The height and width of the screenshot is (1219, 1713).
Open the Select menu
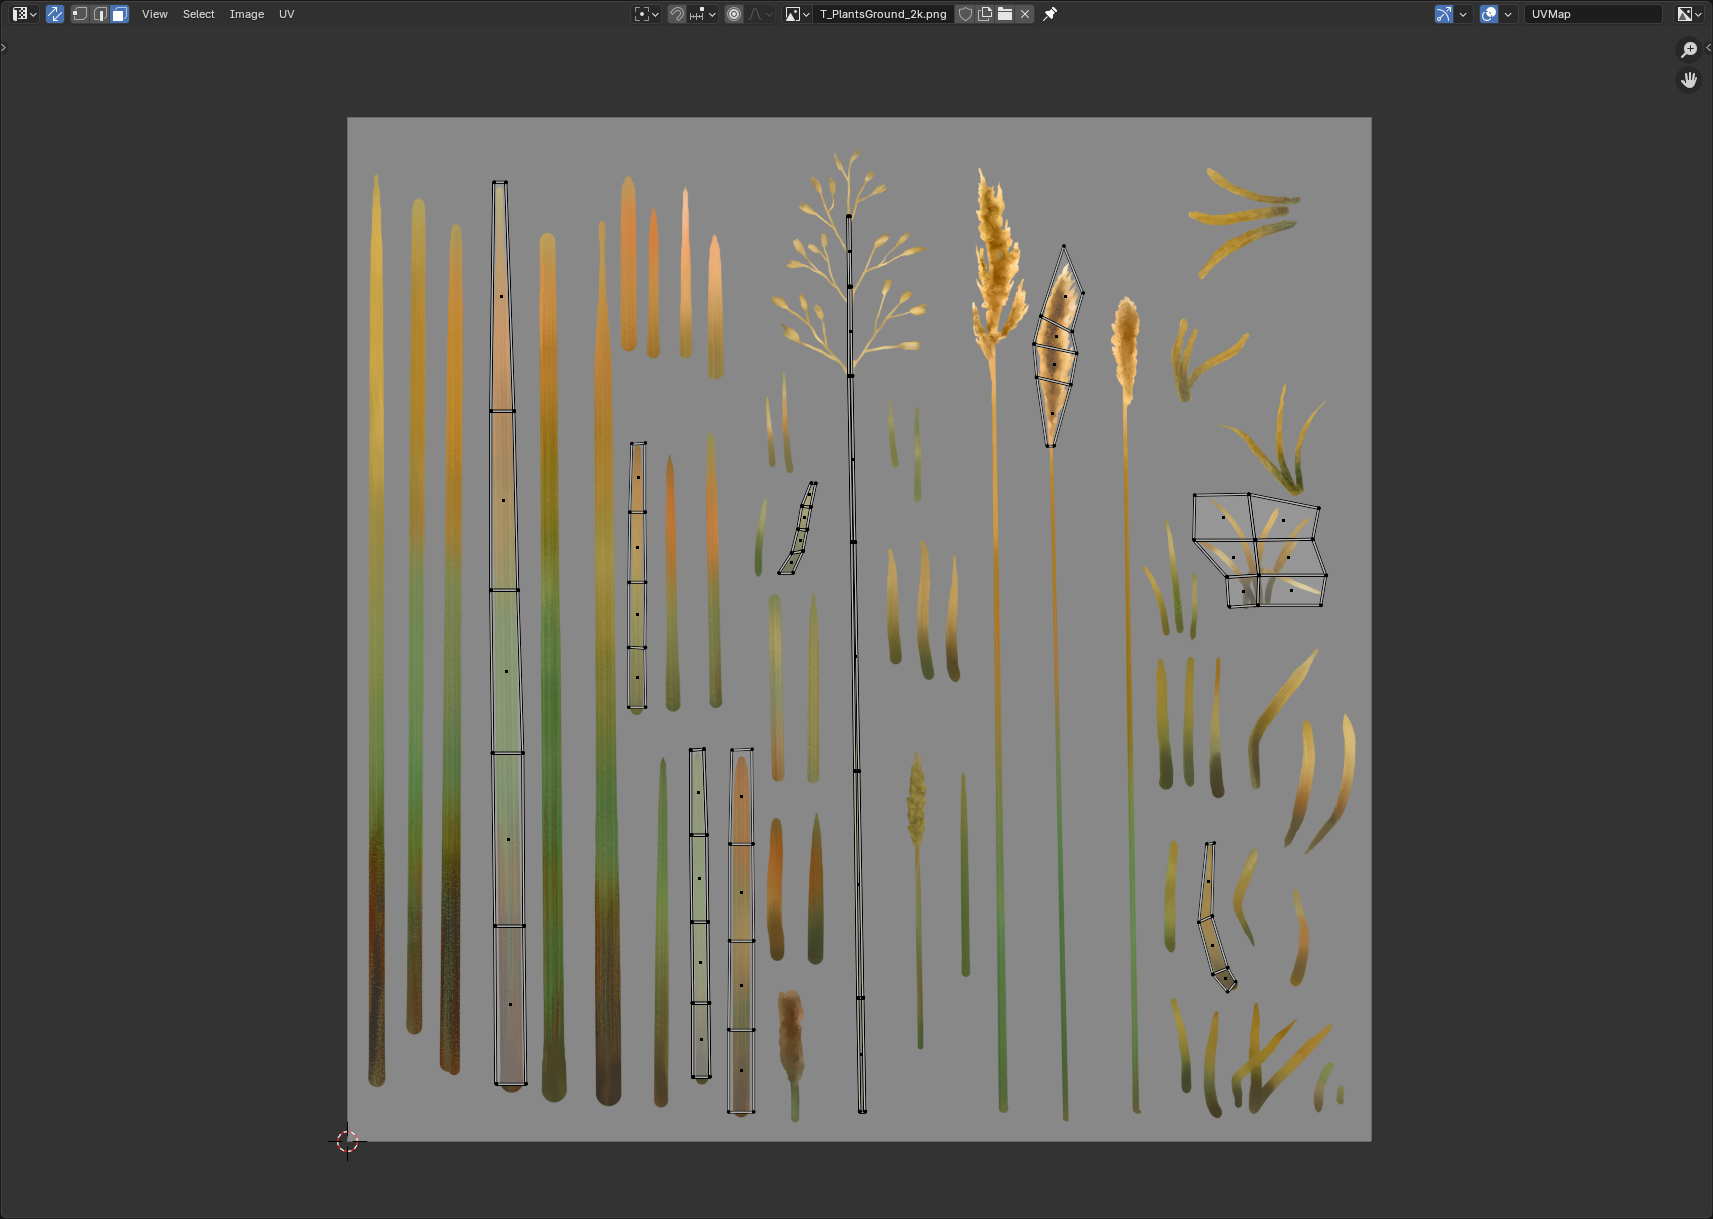[198, 14]
